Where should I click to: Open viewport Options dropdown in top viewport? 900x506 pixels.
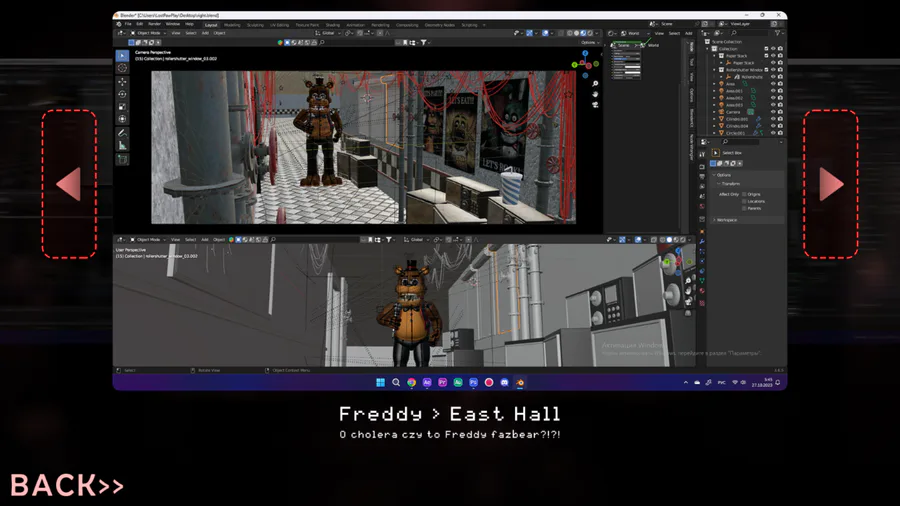[589, 42]
